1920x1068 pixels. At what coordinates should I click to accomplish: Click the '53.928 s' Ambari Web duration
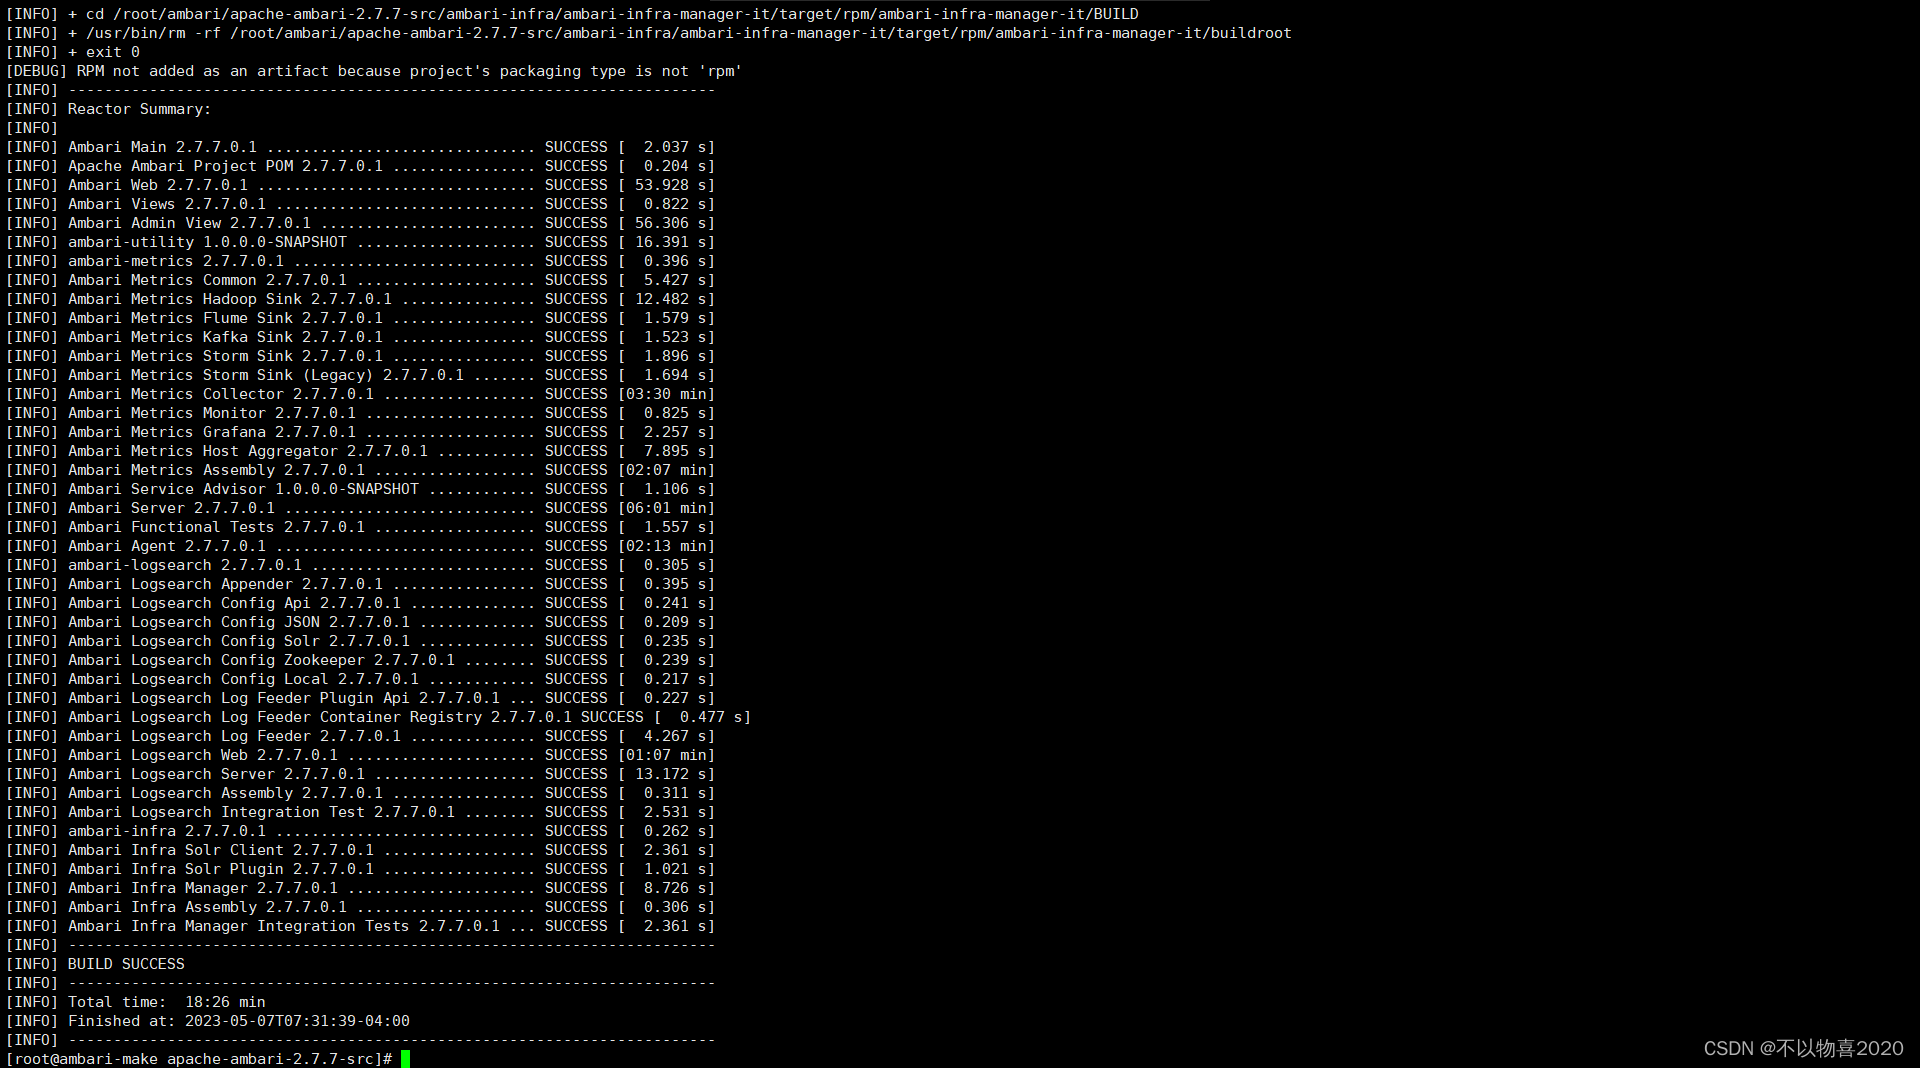[x=671, y=185]
